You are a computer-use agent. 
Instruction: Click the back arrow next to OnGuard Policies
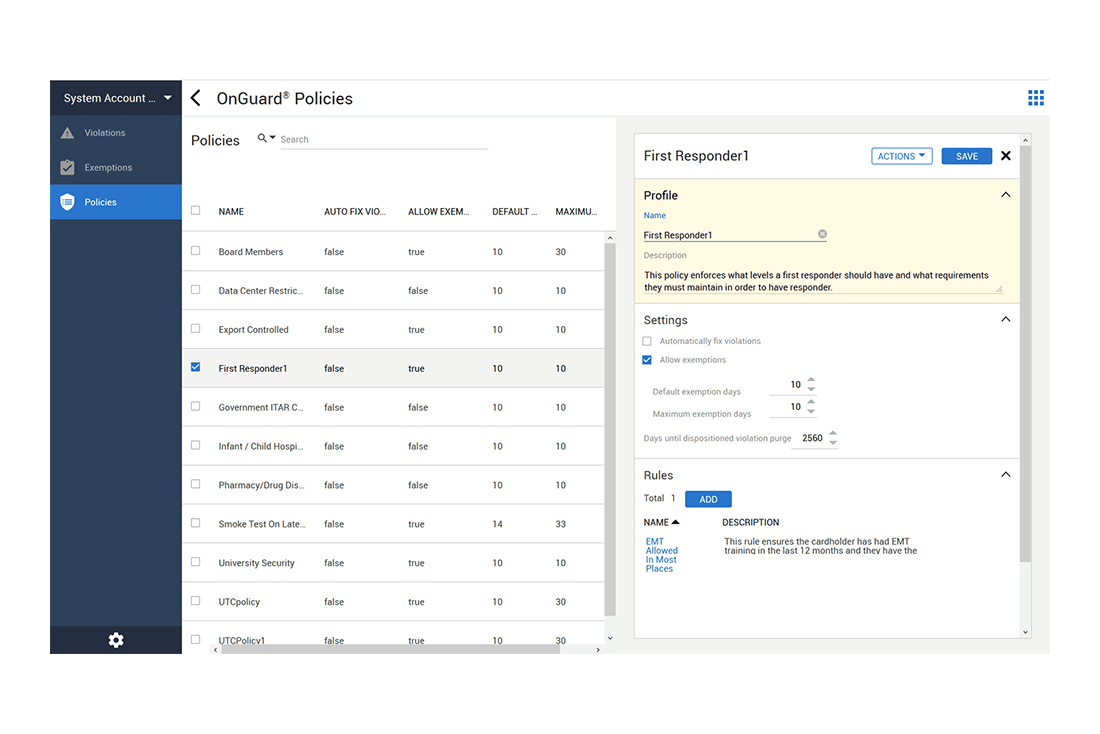coord(195,97)
